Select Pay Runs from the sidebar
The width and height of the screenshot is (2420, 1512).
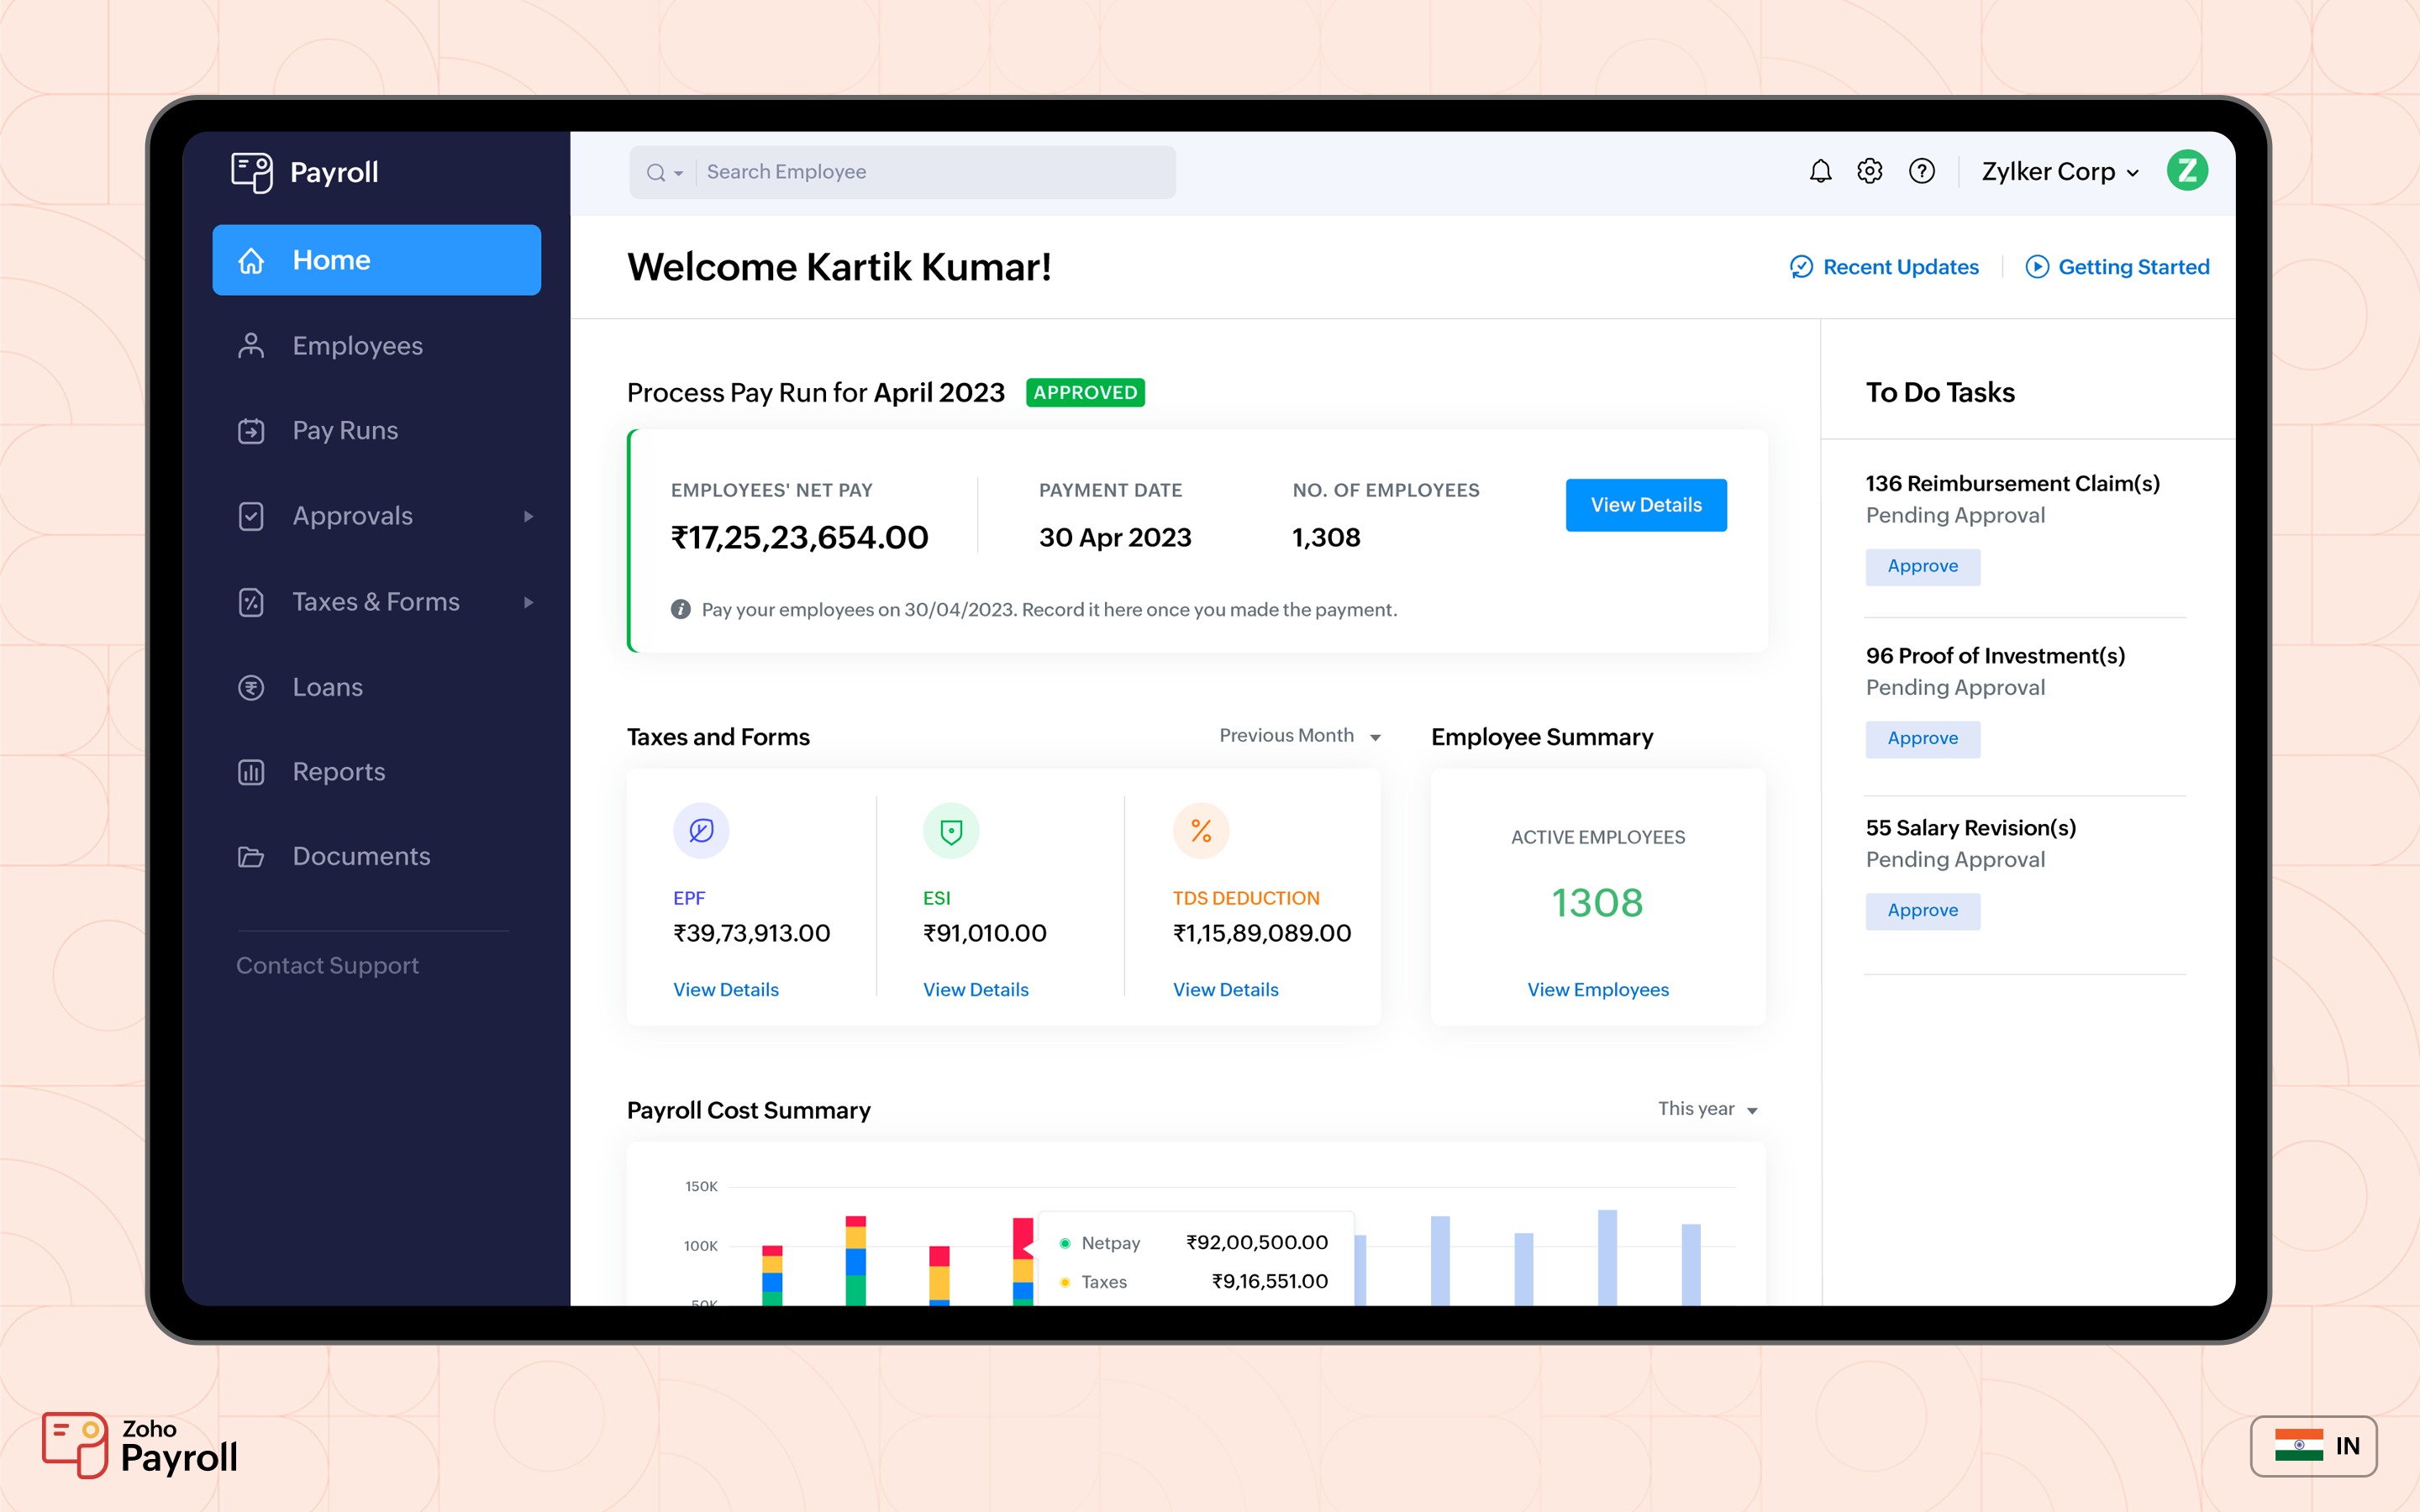coord(344,430)
